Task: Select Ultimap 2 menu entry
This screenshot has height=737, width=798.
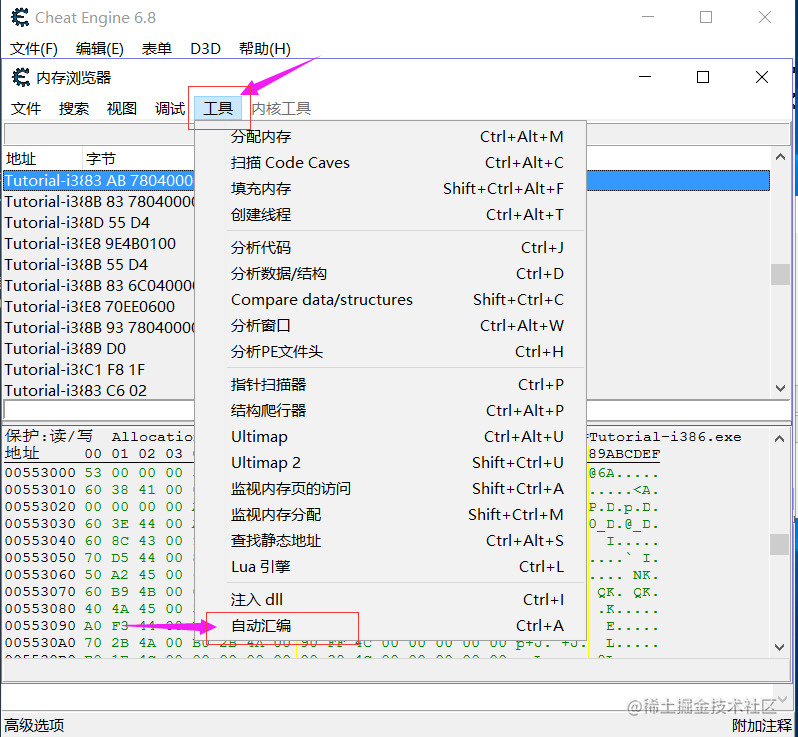Action: tap(390, 462)
